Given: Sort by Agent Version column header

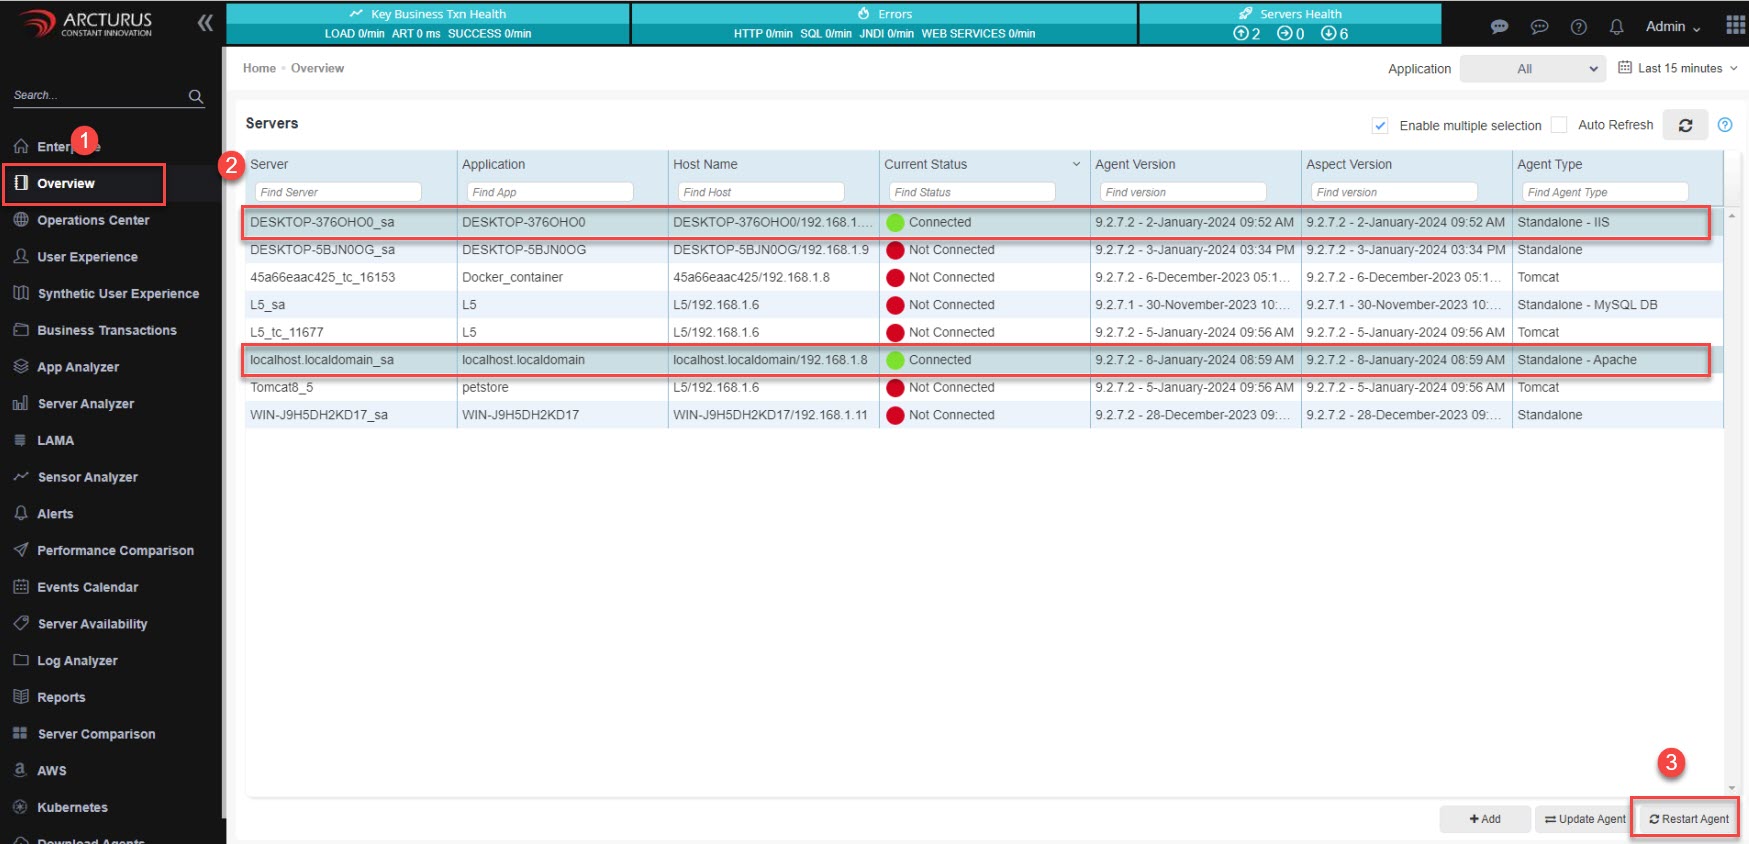Looking at the screenshot, I should (x=1135, y=164).
